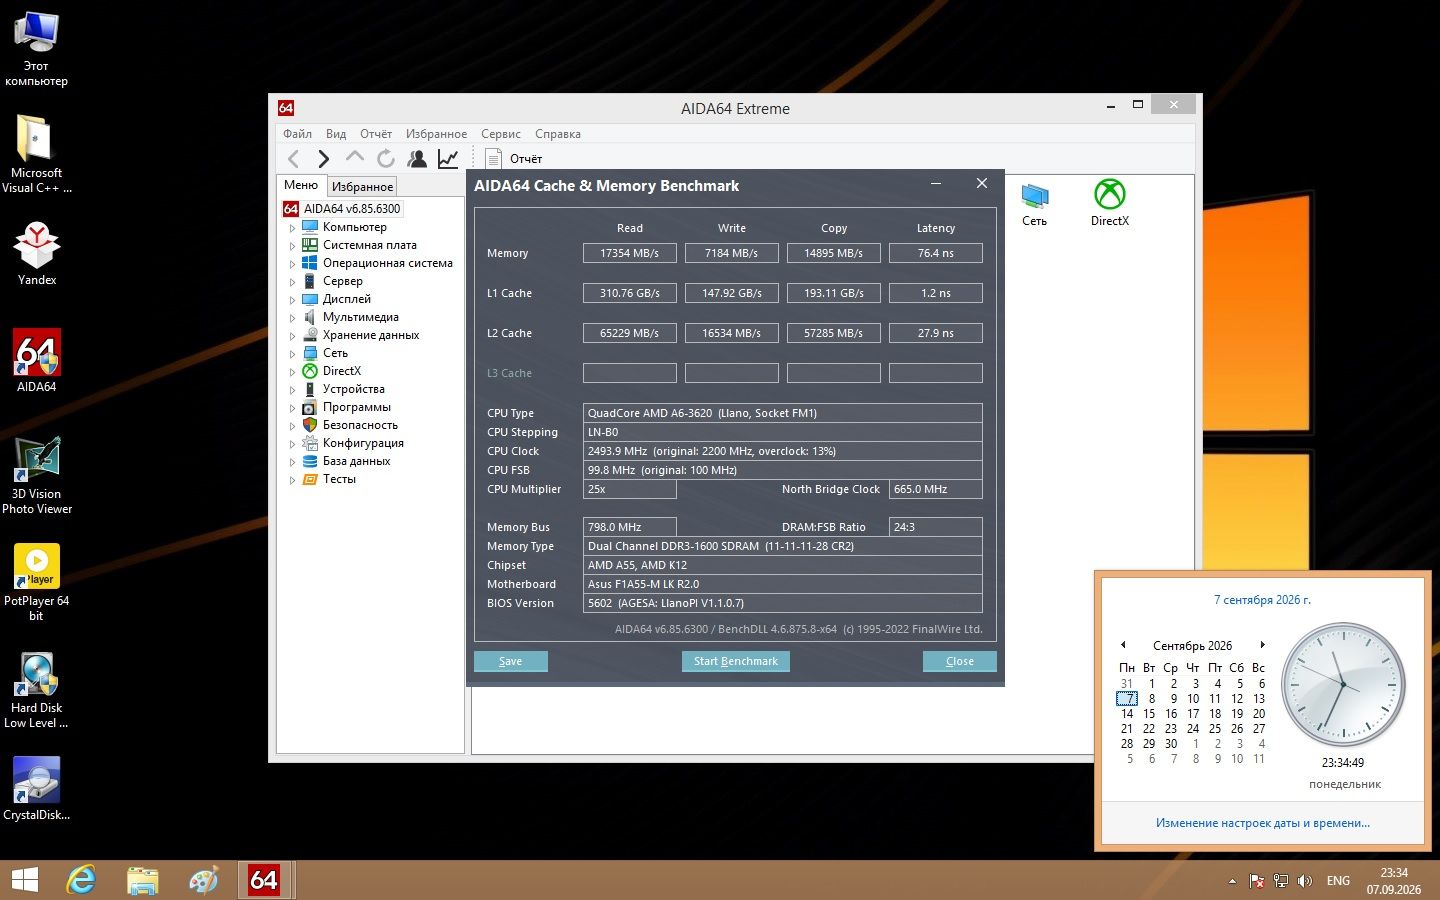Click Start Benchmark button
This screenshot has height=900, width=1440.
pos(736,661)
